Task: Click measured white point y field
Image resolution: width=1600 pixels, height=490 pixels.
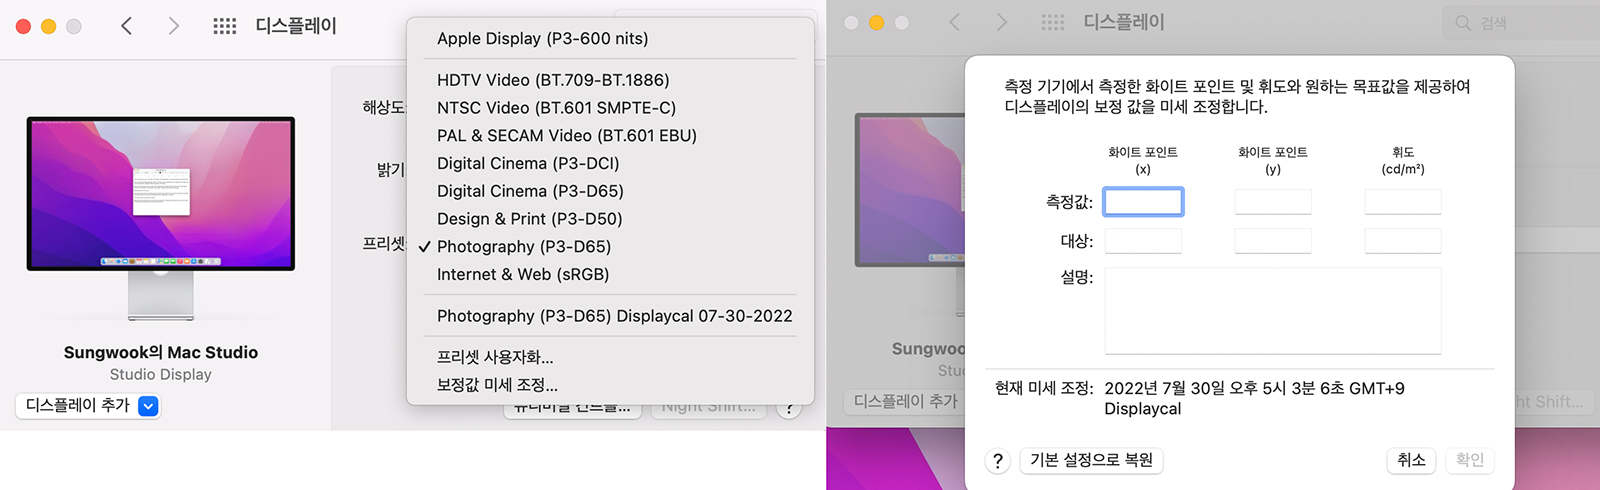Action: point(1273,202)
